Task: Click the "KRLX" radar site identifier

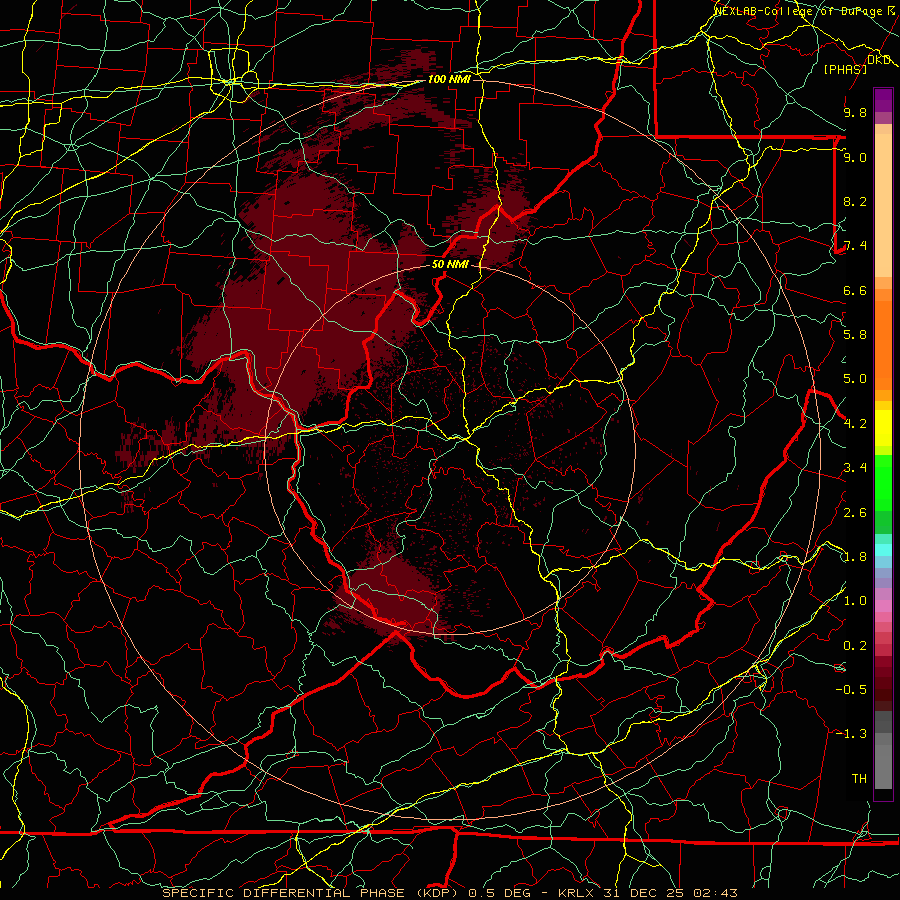Action: (x=576, y=893)
